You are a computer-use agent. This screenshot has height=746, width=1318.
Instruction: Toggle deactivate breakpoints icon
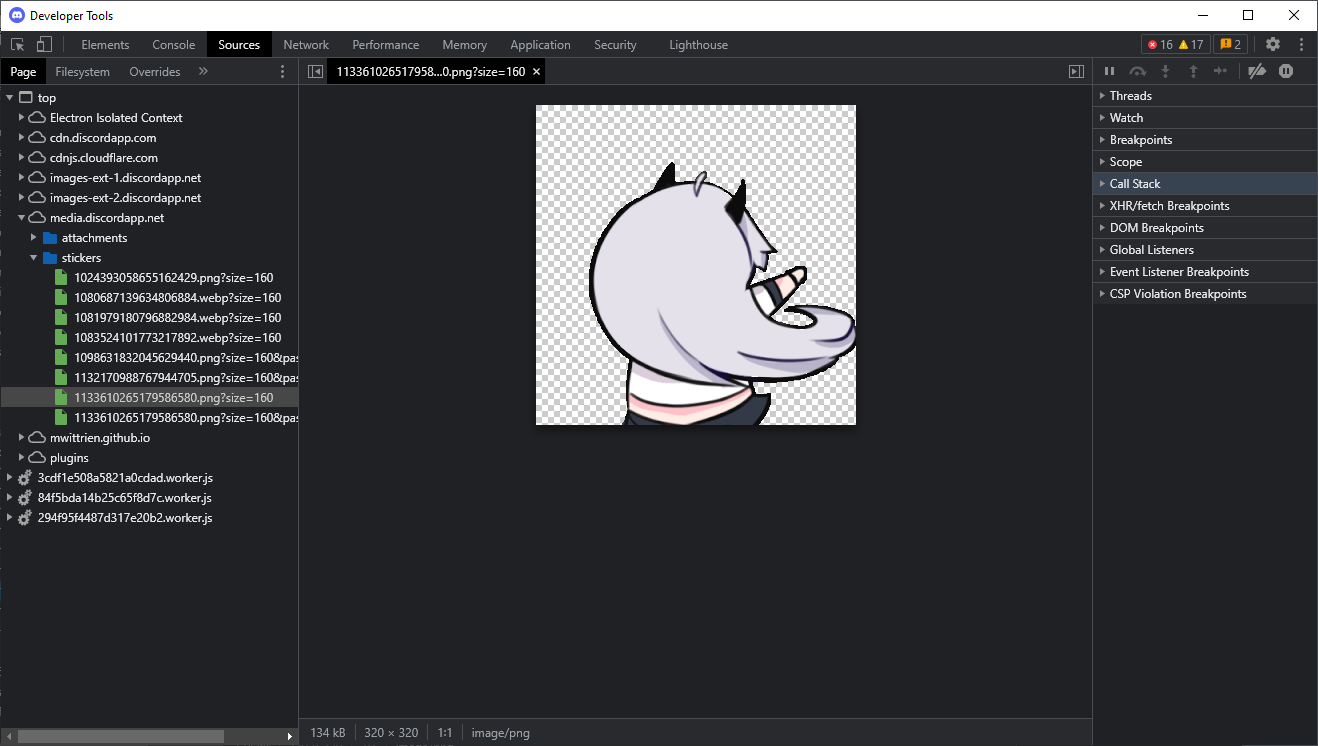tap(1257, 72)
